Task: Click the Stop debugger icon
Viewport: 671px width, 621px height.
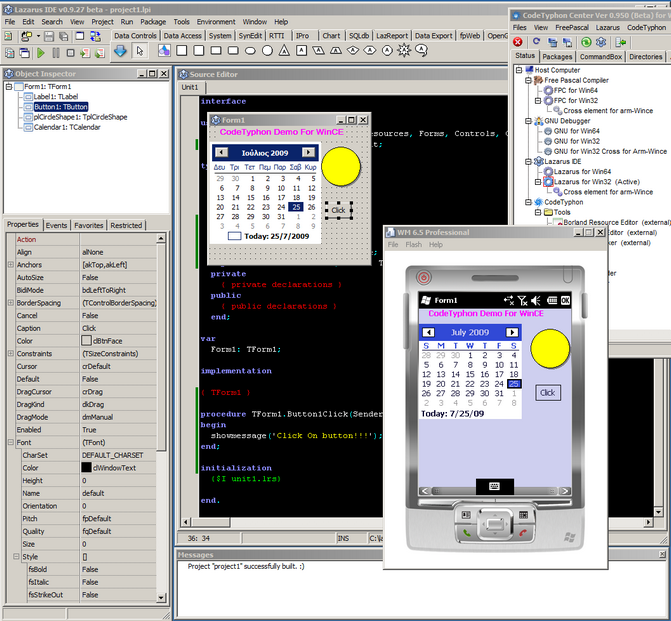Action: click(x=71, y=53)
